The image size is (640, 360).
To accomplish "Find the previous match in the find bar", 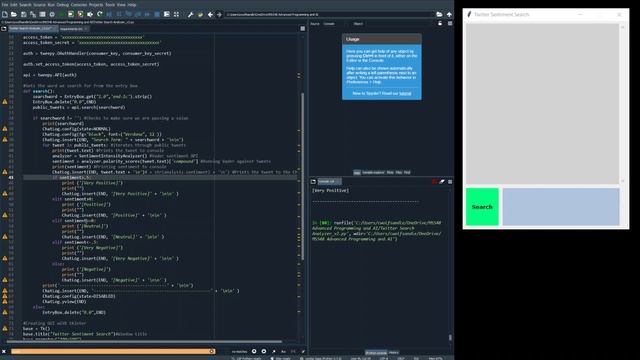I will [254, 351].
